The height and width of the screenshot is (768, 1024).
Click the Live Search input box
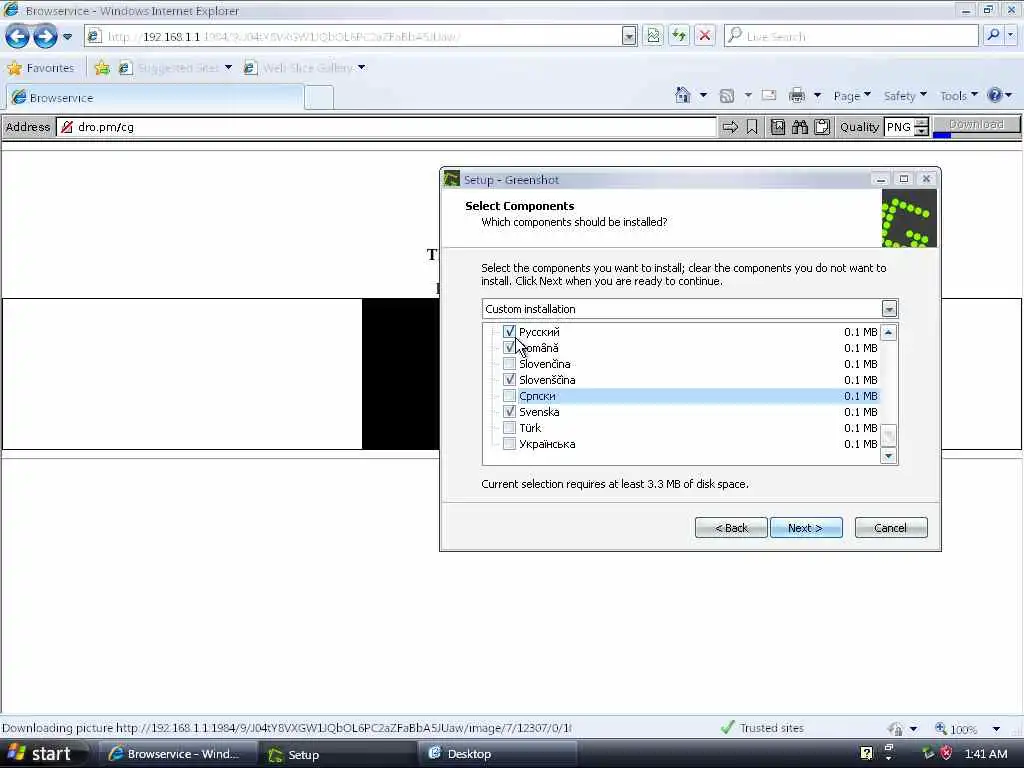click(x=850, y=36)
